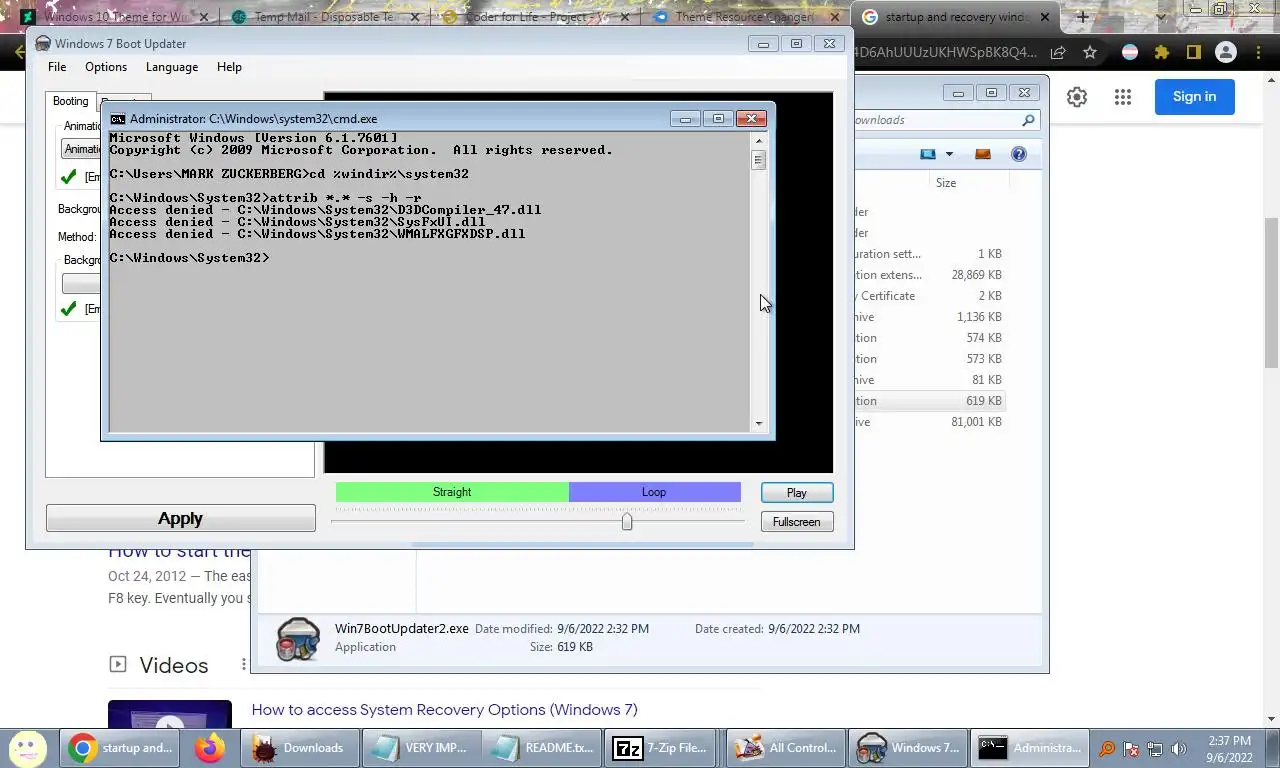The height and width of the screenshot is (768, 1280).
Task: Bookmark page with star icon
Action: (1090, 53)
